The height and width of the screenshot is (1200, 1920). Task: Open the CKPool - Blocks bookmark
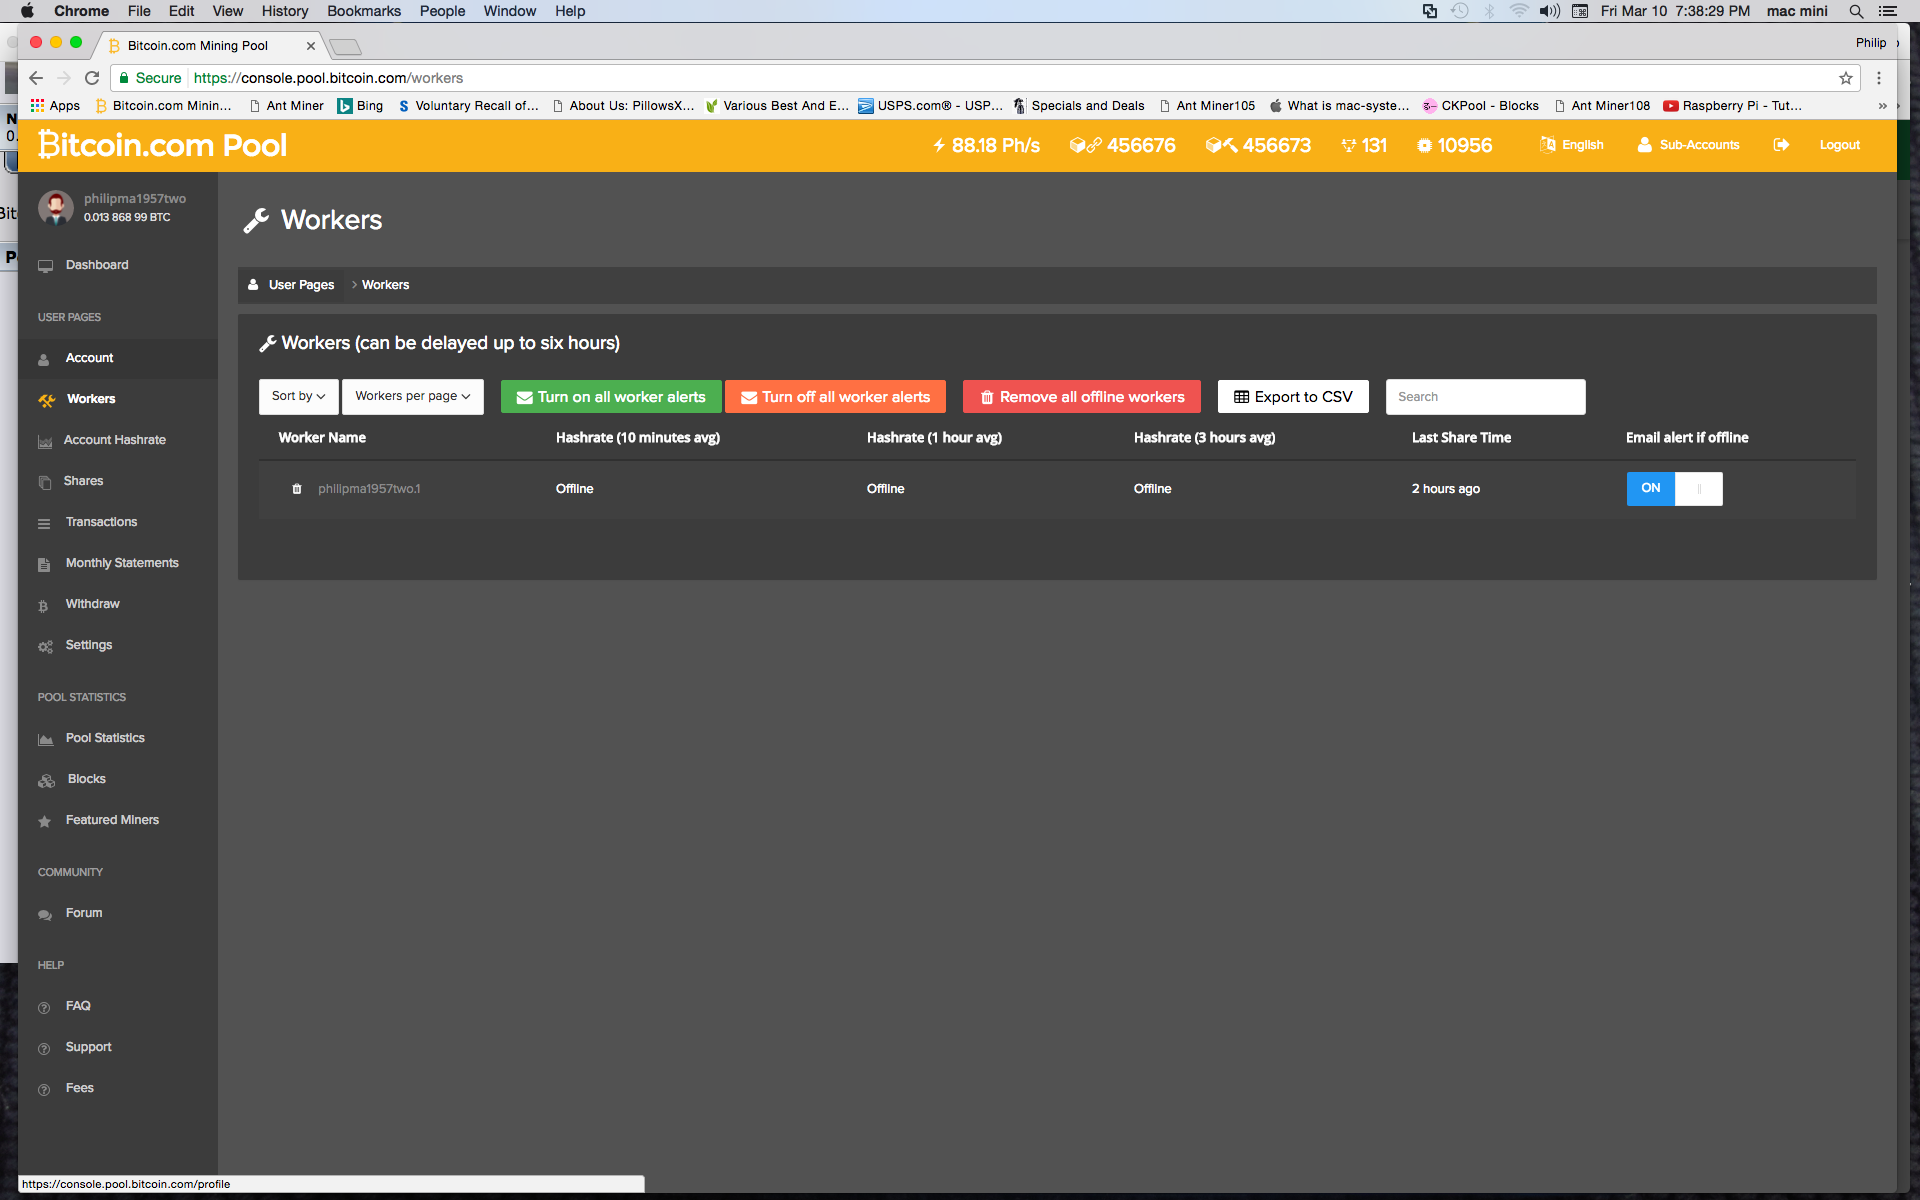[x=1481, y=105]
